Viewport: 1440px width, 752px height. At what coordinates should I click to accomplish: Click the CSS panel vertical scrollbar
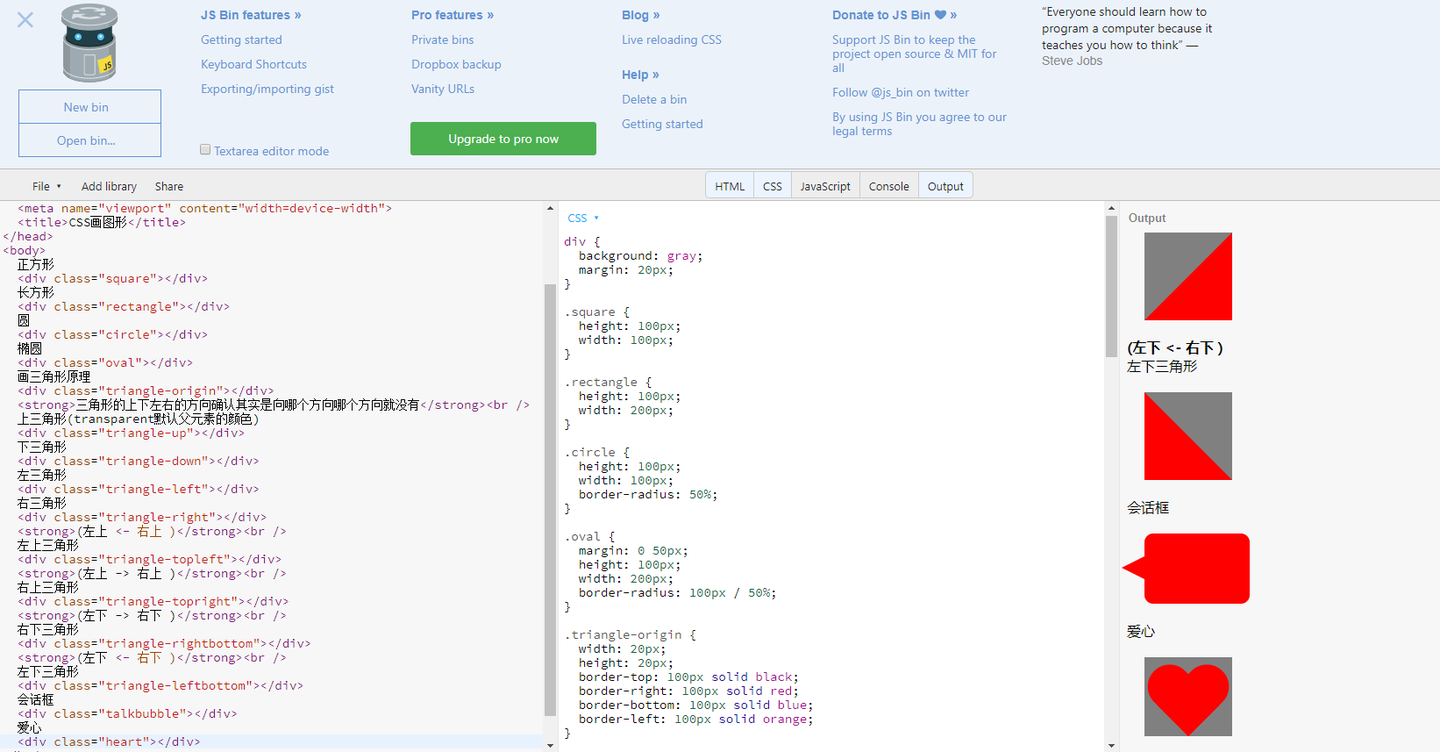pyautogui.click(x=1111, y=287)
